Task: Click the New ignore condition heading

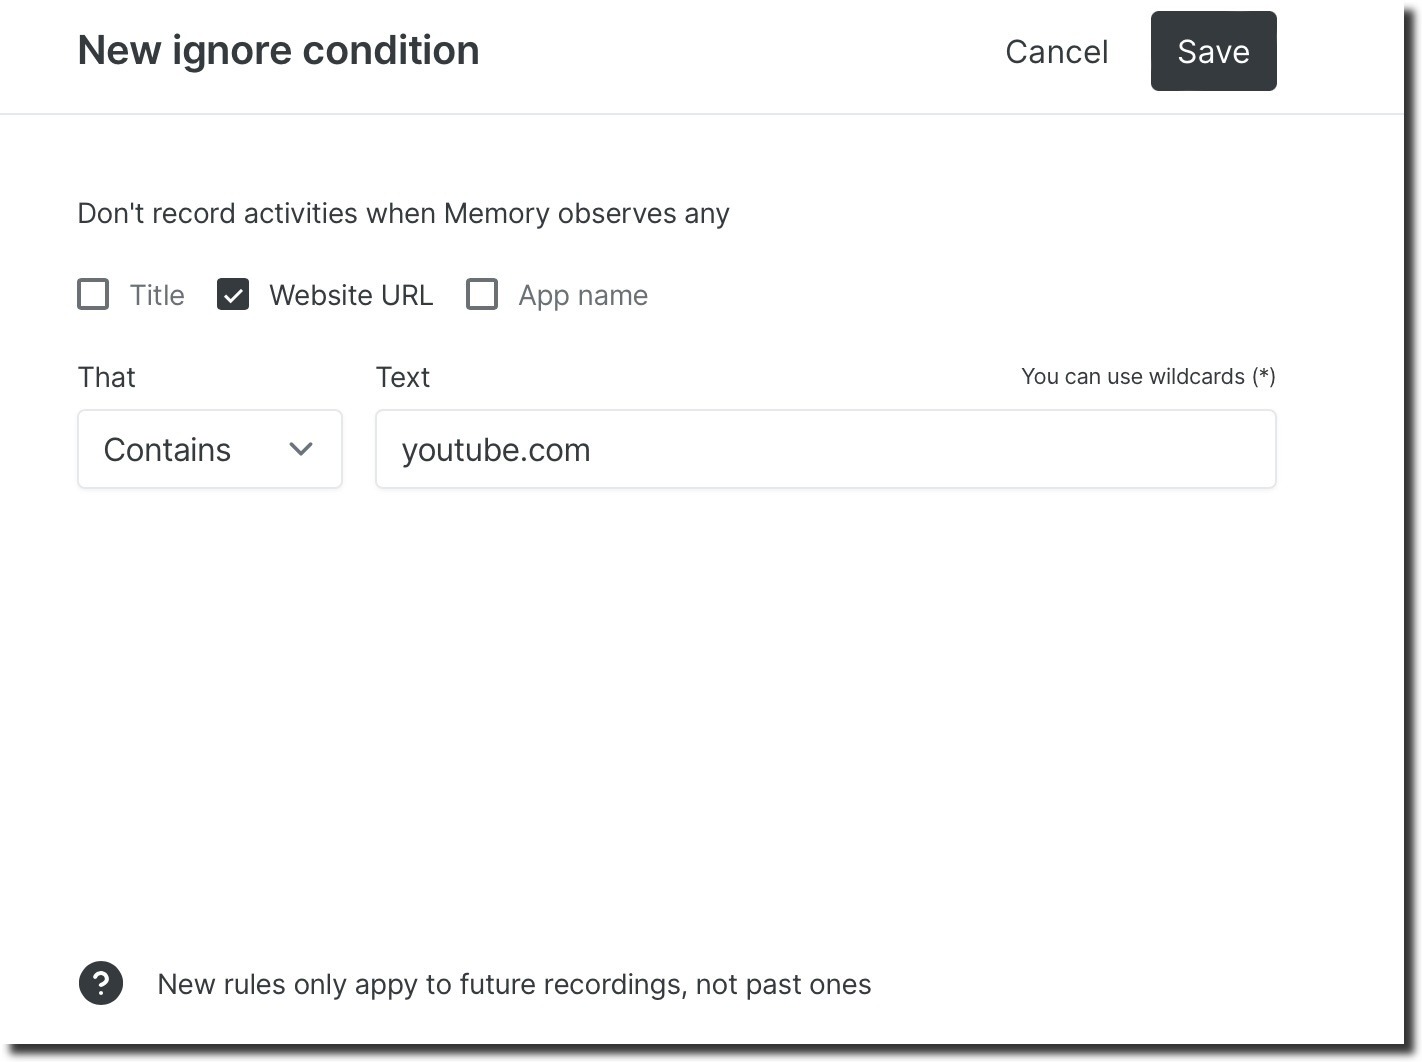Action: 278,50
